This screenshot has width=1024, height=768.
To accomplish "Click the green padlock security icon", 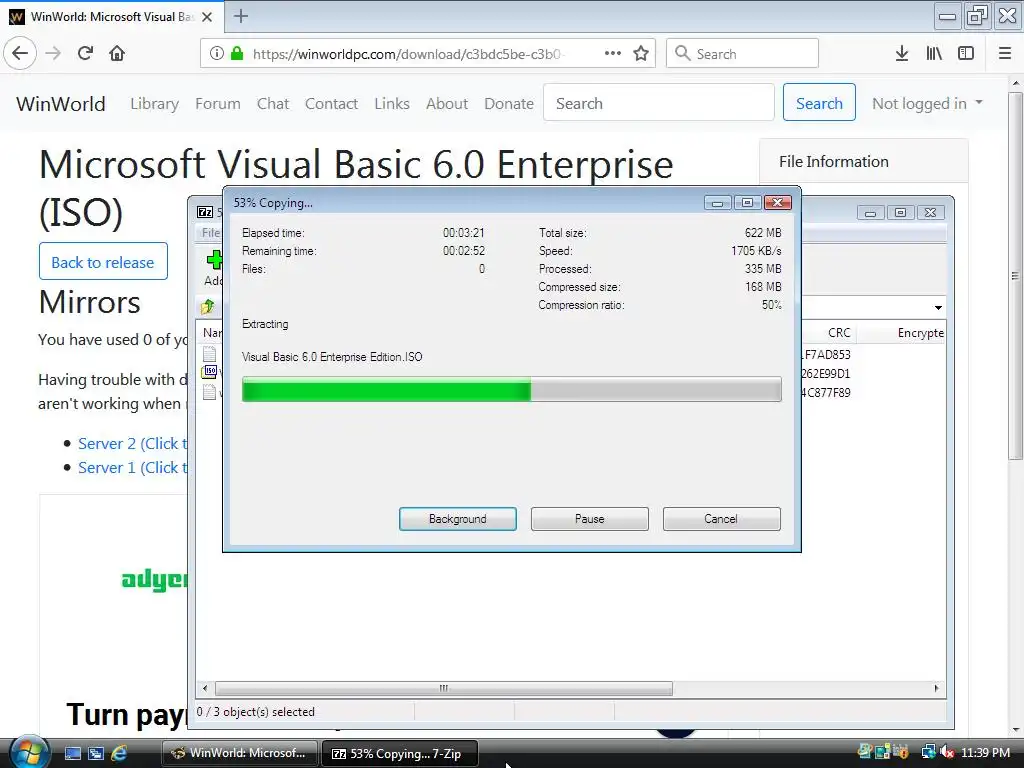I will [x=237, y=54].
